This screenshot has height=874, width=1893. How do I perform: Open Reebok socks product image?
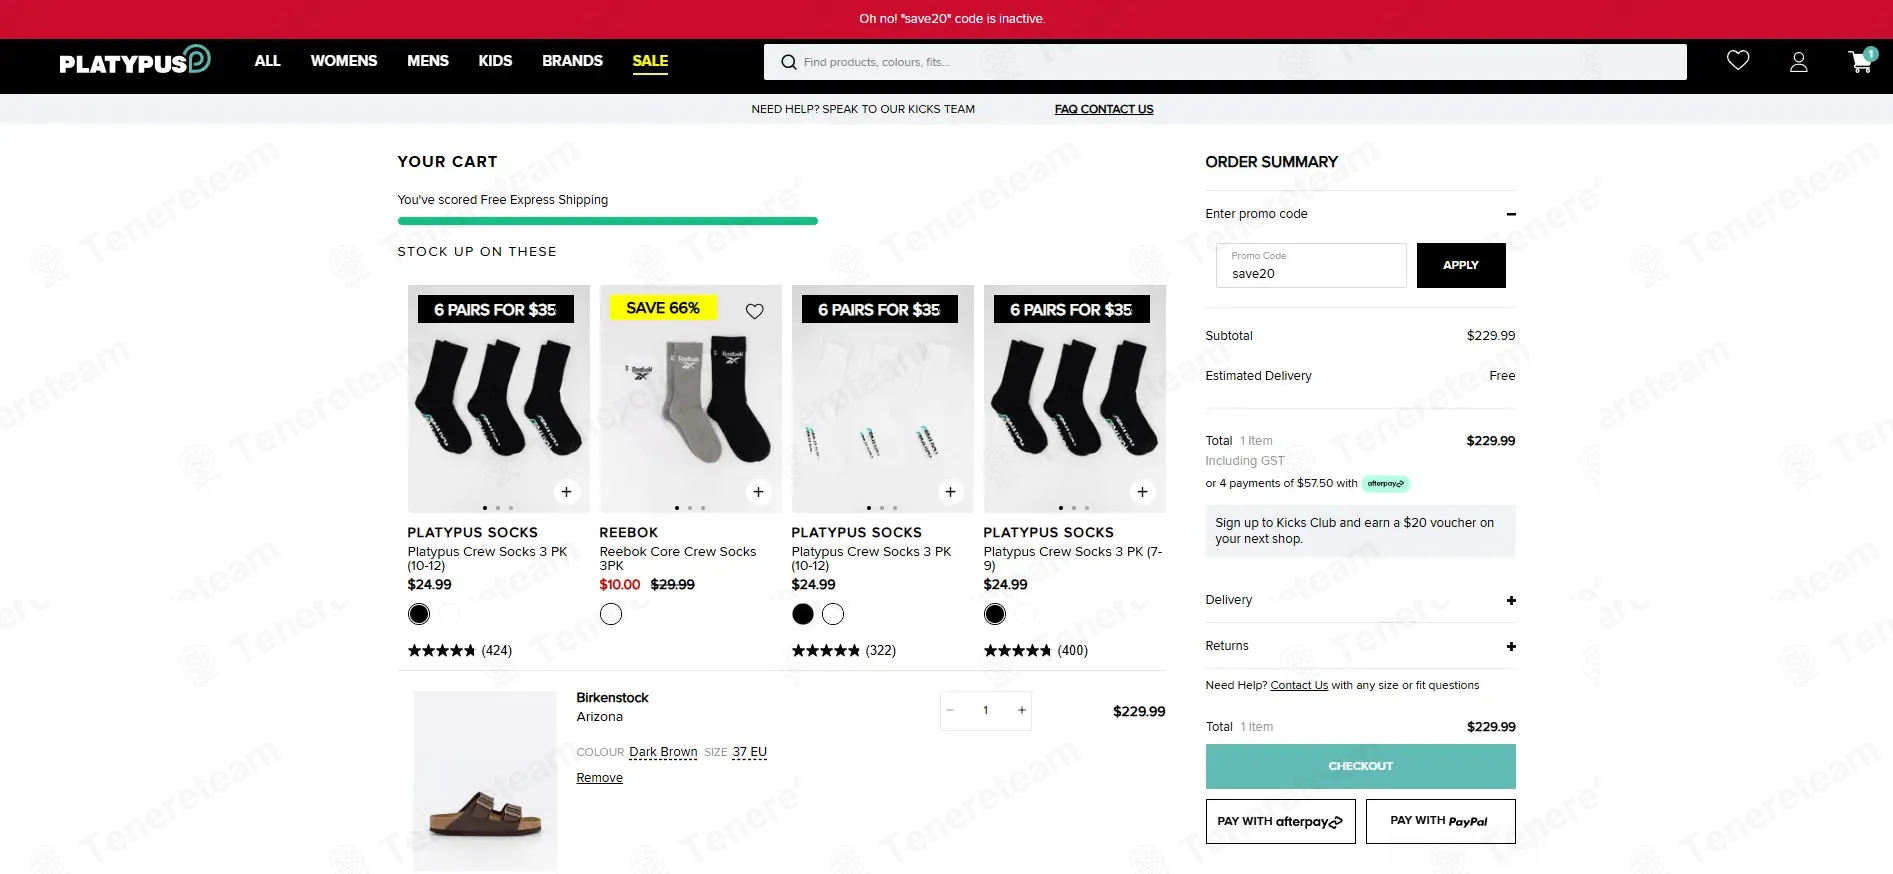(691, 399)
